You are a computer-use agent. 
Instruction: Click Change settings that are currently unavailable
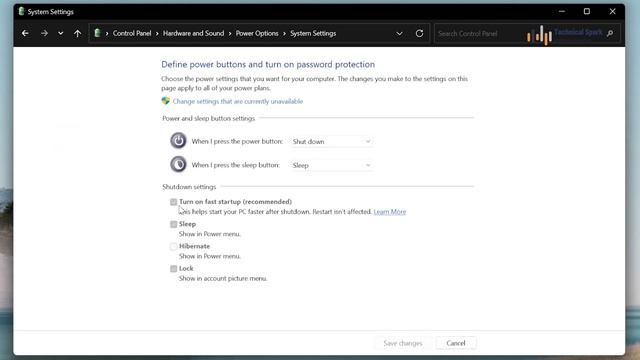(x=238, y=101)
